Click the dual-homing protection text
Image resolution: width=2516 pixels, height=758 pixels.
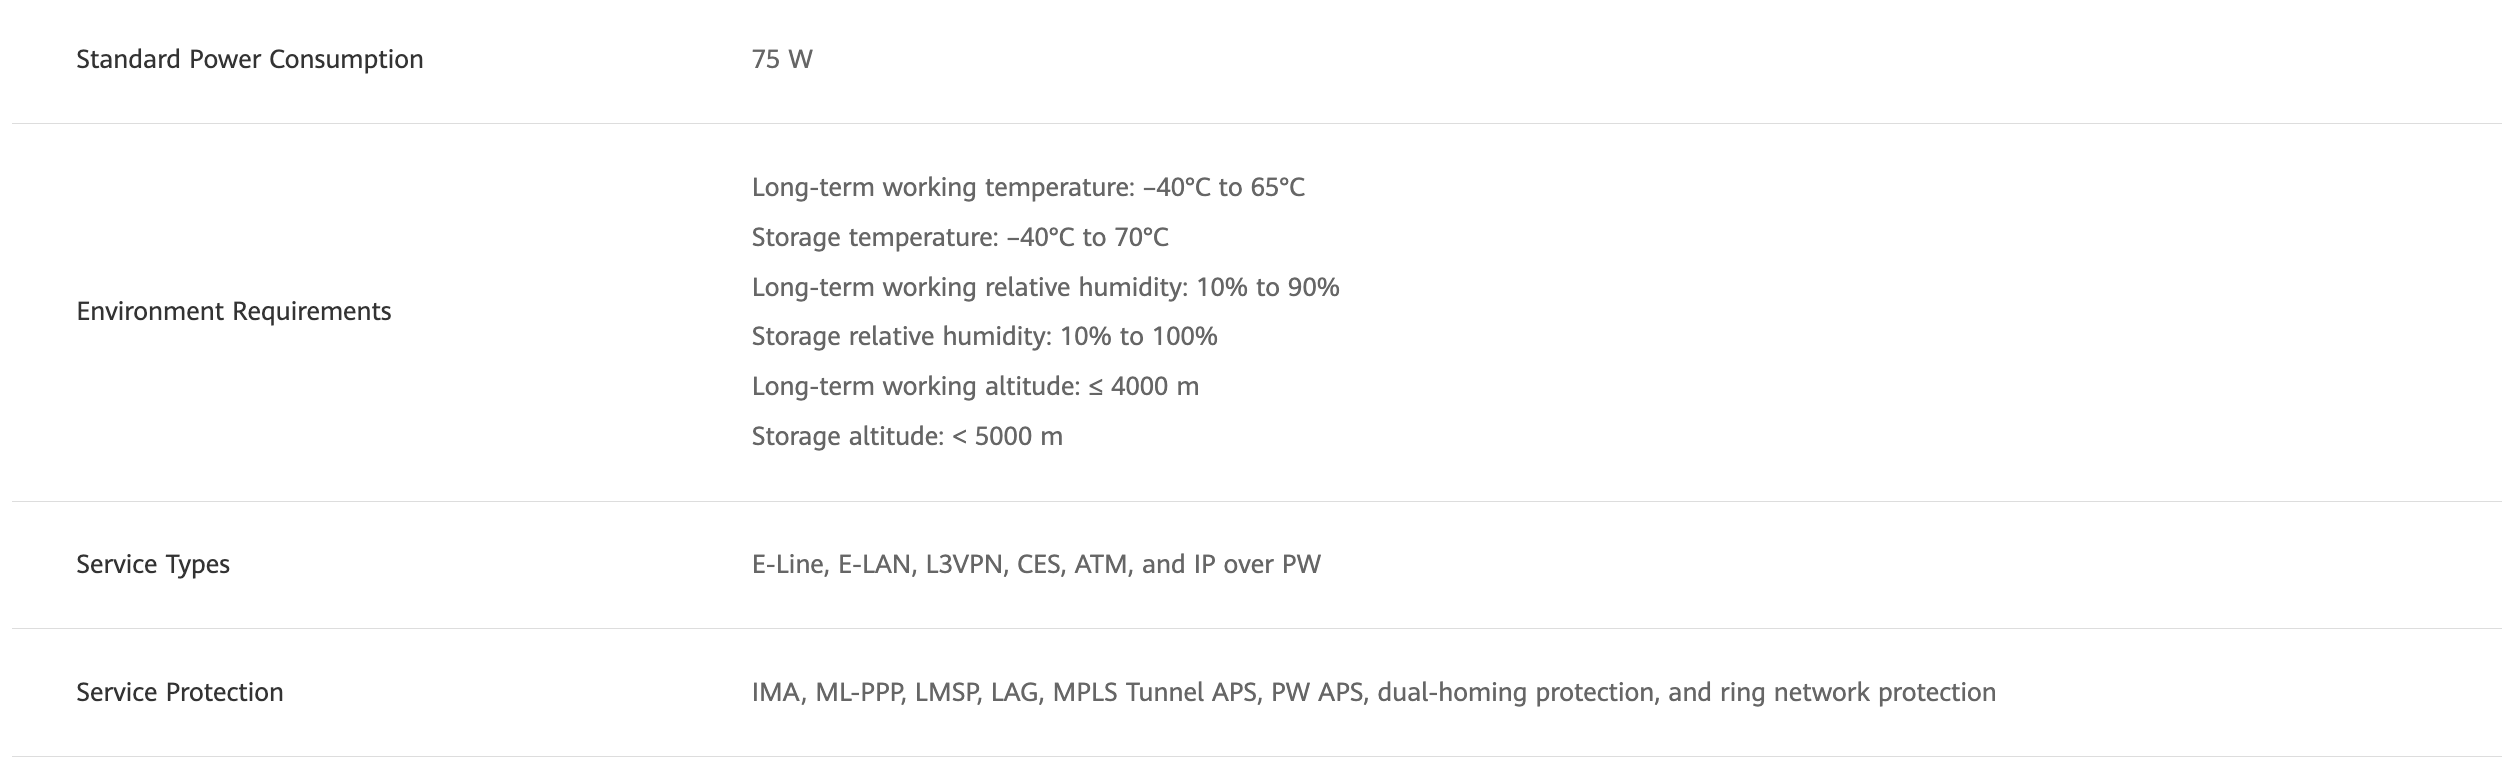1515,693
